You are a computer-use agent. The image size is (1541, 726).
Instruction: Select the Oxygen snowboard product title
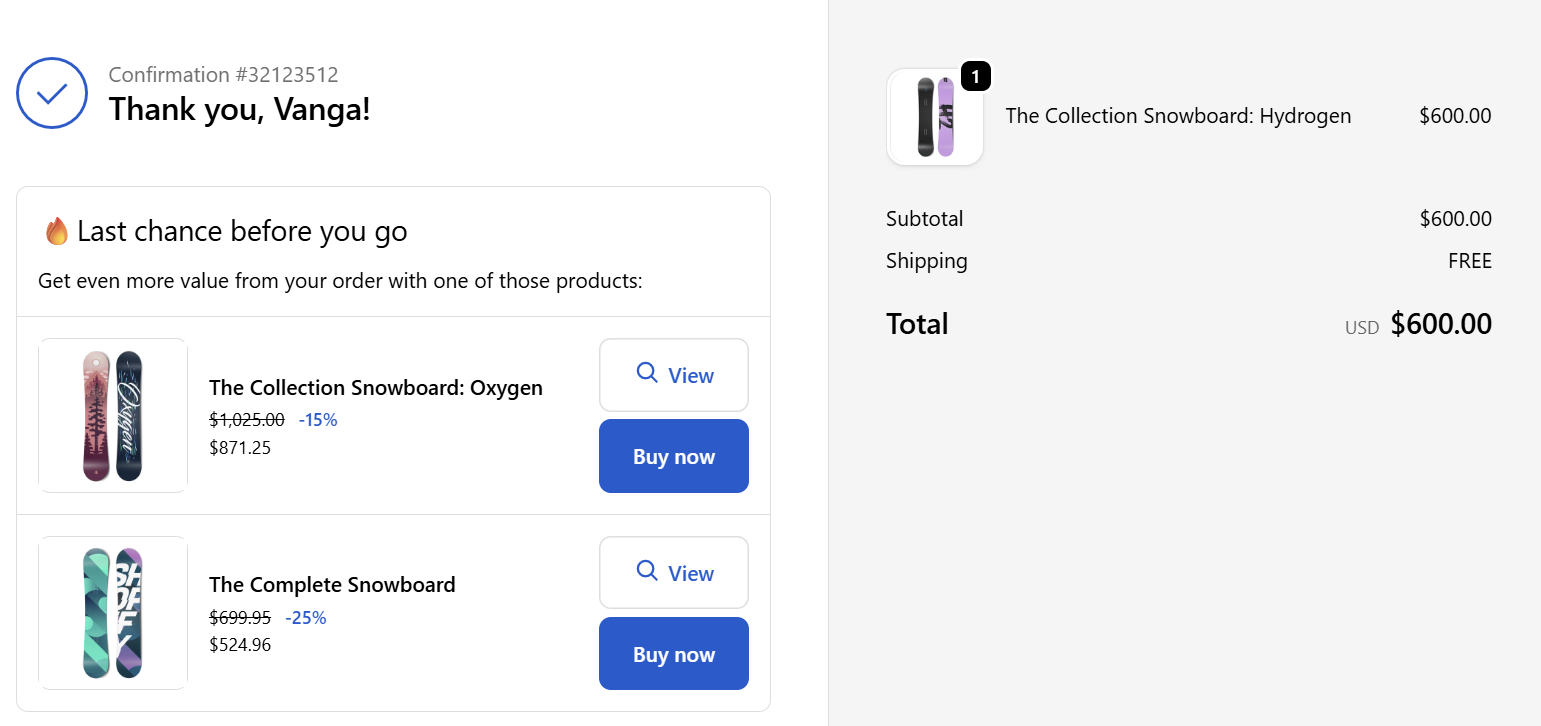pyautogui.click(x=375, y=387)
